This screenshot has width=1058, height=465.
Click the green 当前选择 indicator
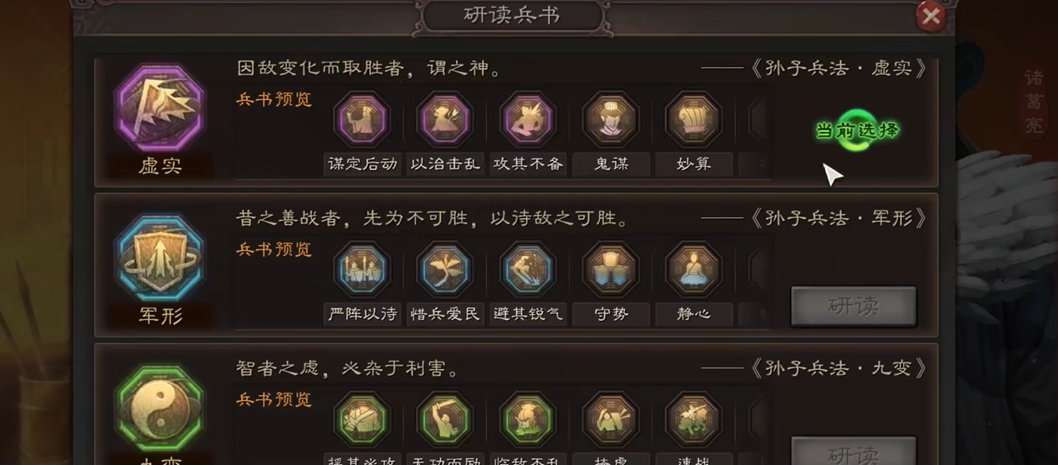click(858, 130)
